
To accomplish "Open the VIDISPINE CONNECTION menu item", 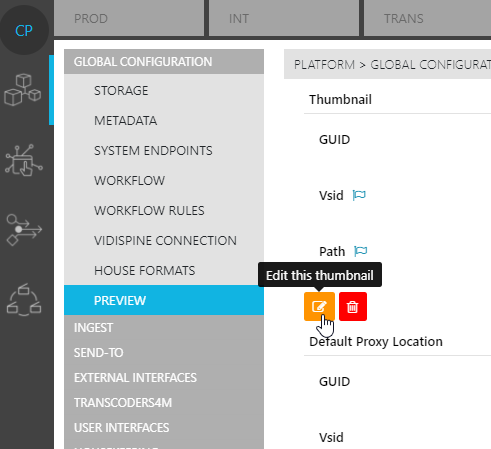I will pyautogui.click(x=164, y=241).
